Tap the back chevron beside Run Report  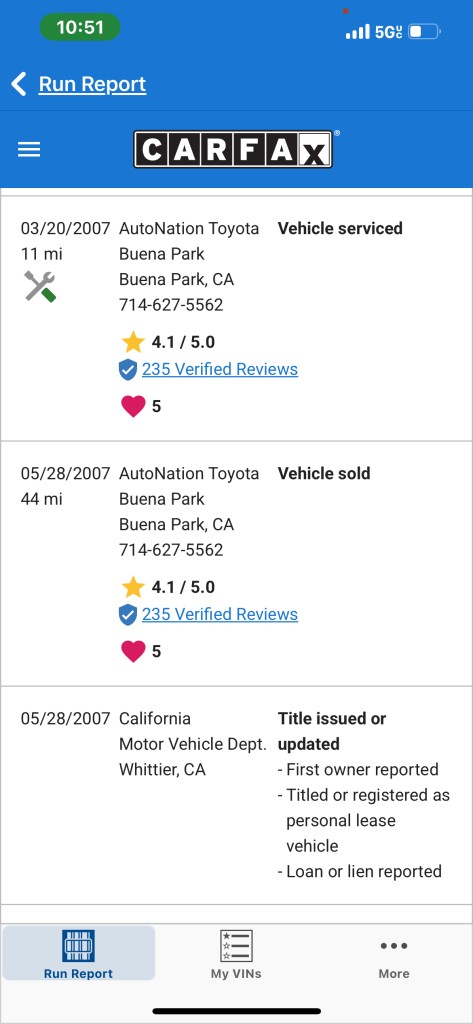click(x=19, y=84)
